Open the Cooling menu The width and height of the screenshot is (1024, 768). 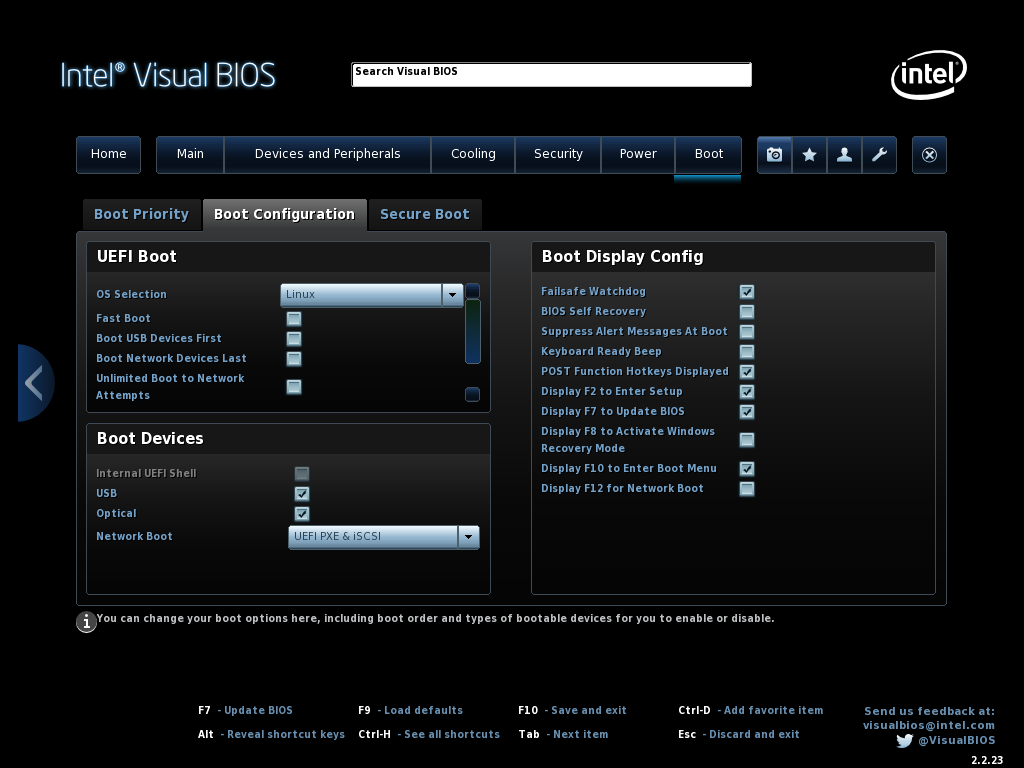coord(473,155)
